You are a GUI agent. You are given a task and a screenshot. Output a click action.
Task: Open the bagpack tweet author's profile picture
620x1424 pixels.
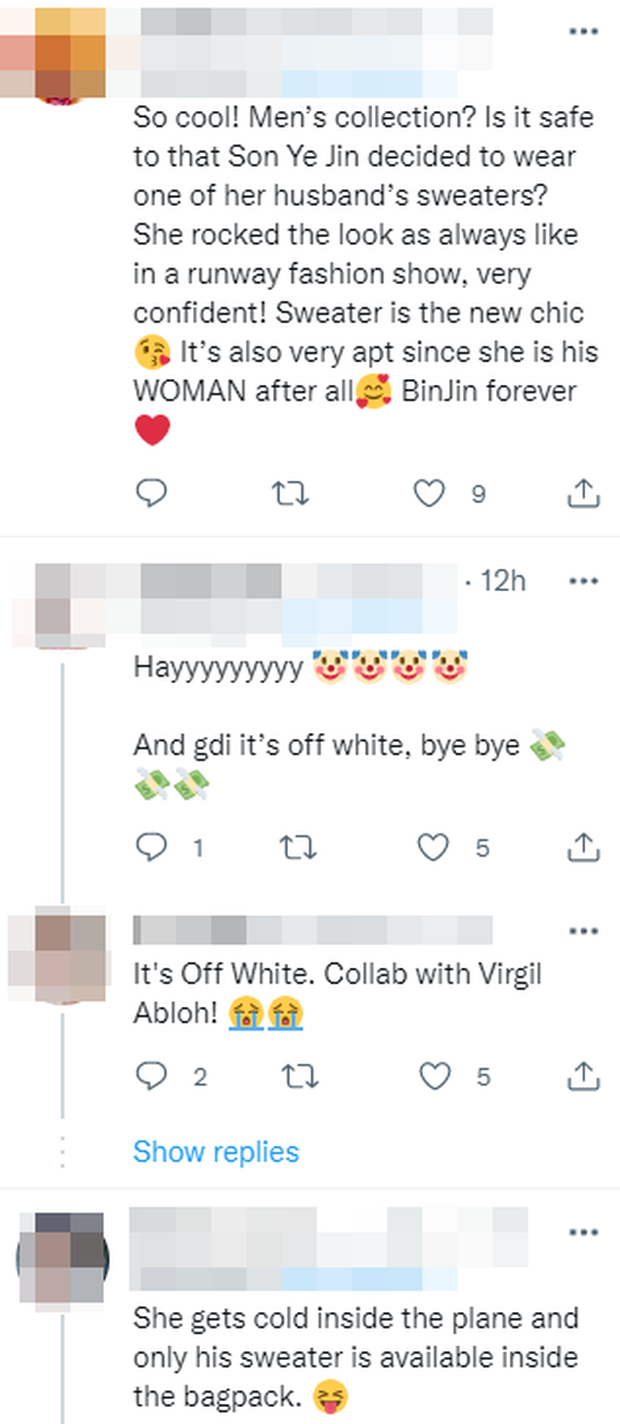coord(69,1258)
